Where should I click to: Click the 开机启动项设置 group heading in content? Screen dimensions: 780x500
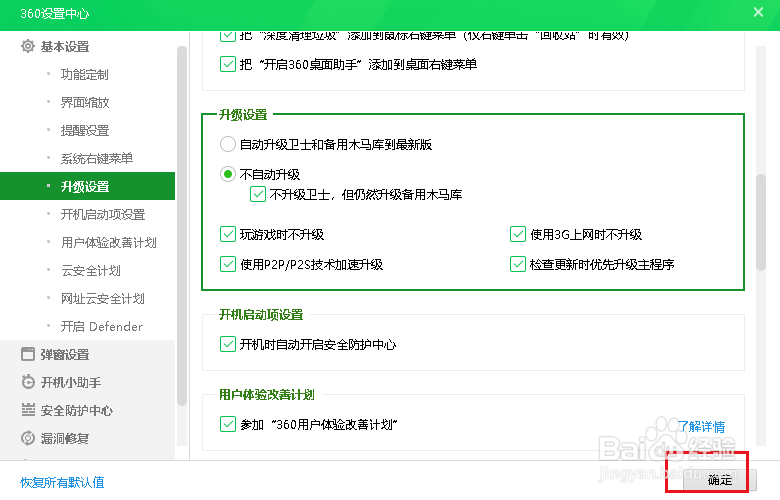[261, 314]
